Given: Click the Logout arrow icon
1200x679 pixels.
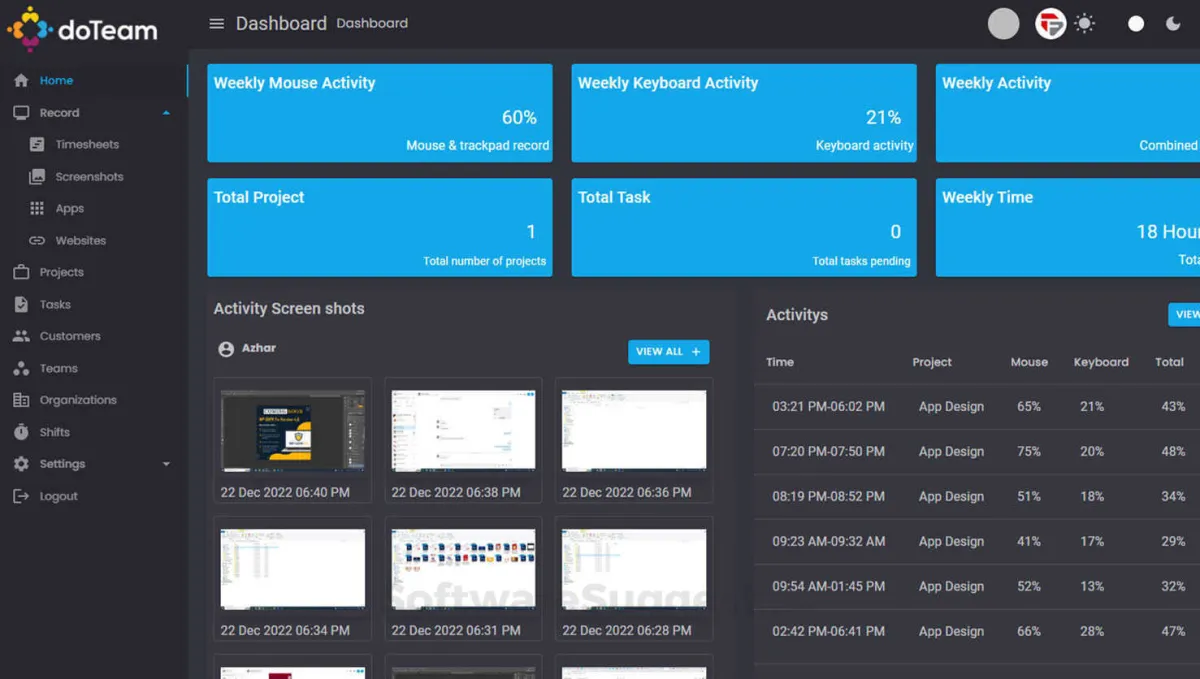Looking at the screenshot, I should coord(21,496).
